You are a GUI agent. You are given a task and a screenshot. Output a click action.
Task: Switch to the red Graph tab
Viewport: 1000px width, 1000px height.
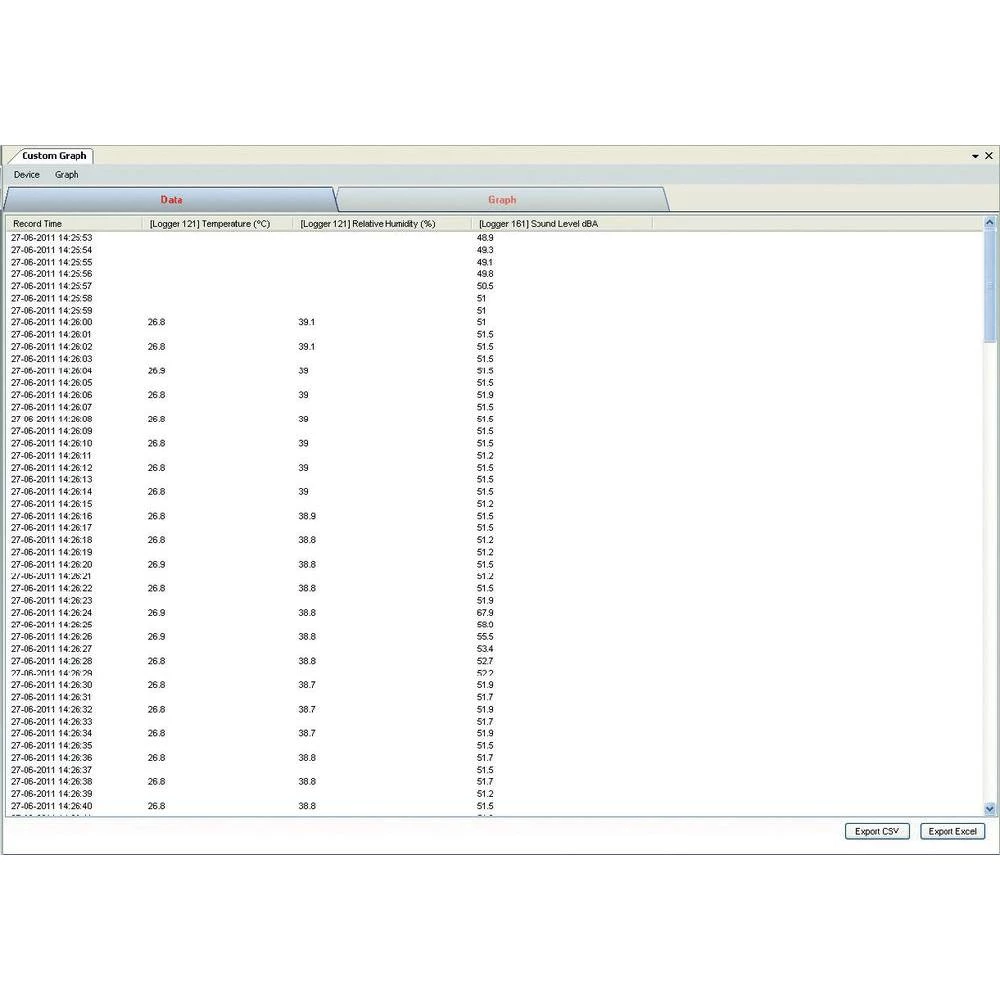tap(502, 200)
